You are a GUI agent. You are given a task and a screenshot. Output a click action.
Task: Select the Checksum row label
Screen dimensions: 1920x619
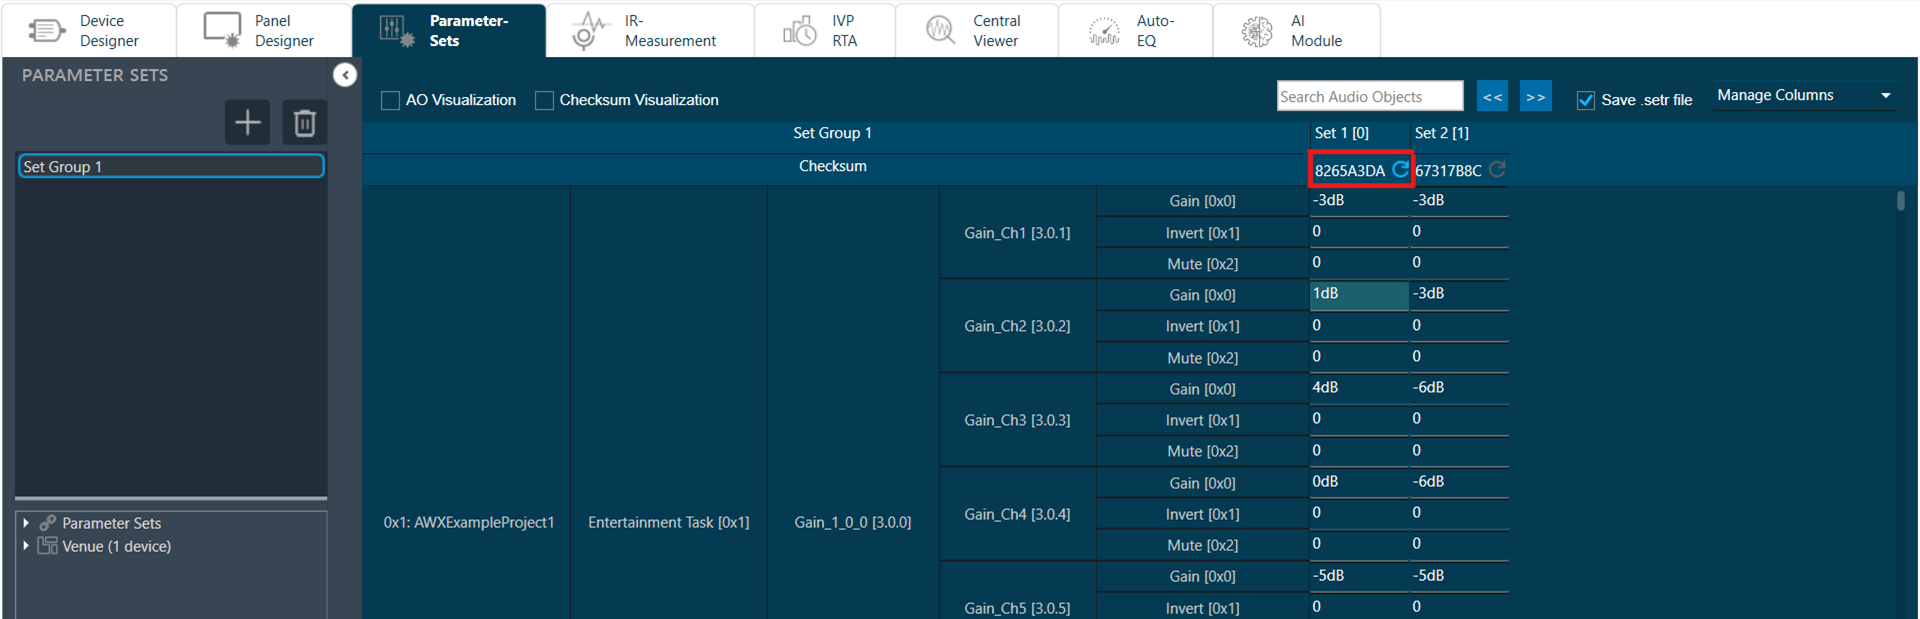[x=833, y=166]
